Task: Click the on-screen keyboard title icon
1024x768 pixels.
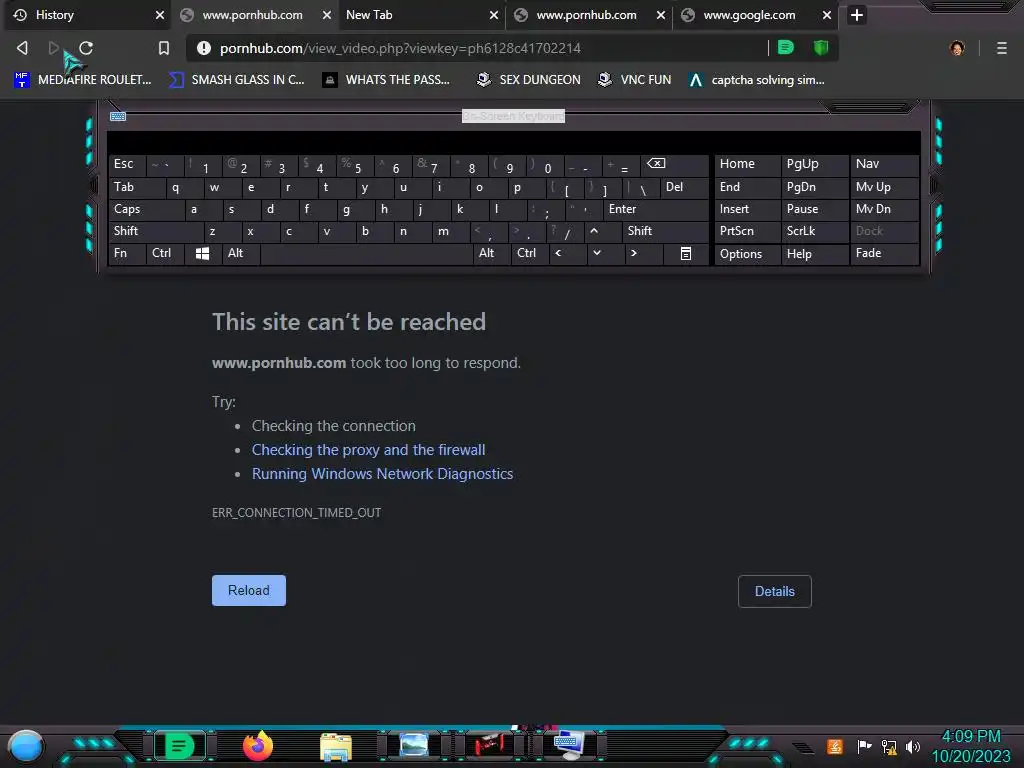Action: pyautogui.click(x=118, y=116)
